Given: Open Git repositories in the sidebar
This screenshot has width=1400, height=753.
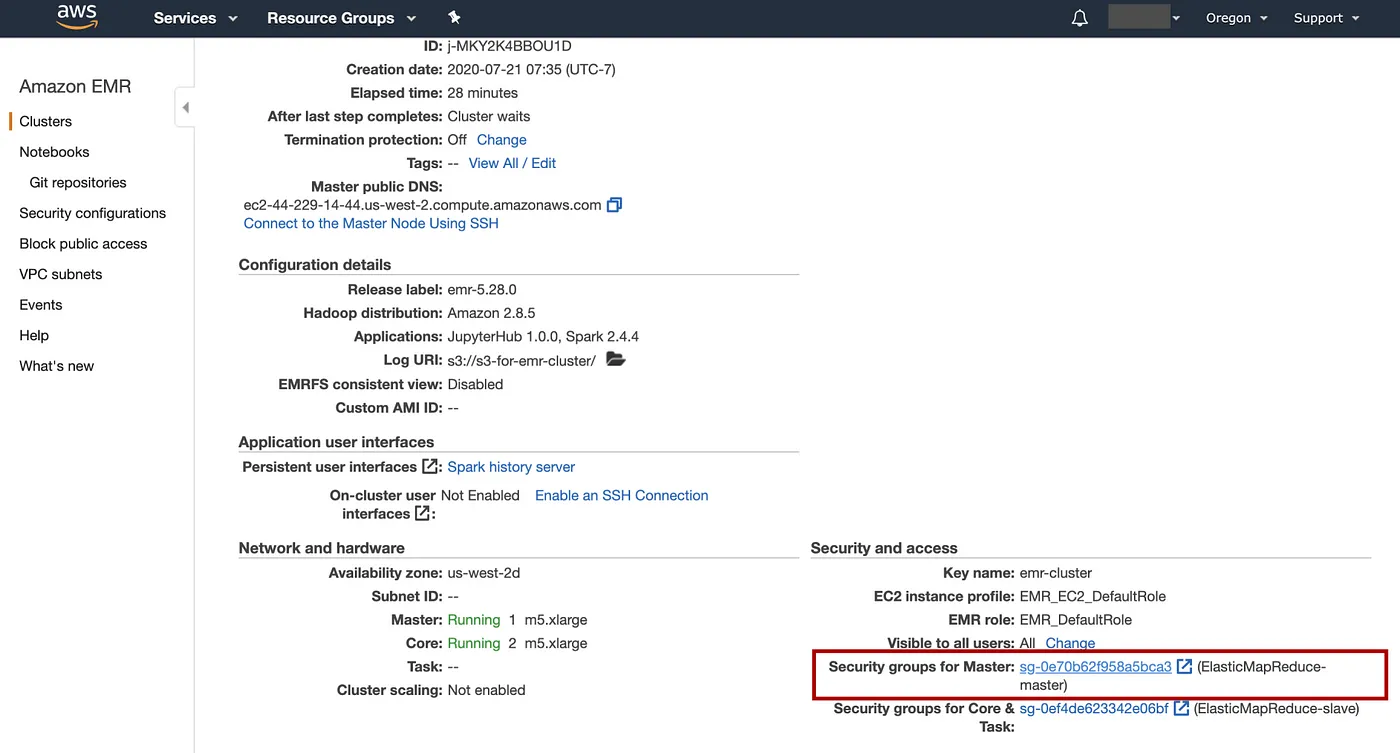Looking at the screenshot, I should click(78, 183).
